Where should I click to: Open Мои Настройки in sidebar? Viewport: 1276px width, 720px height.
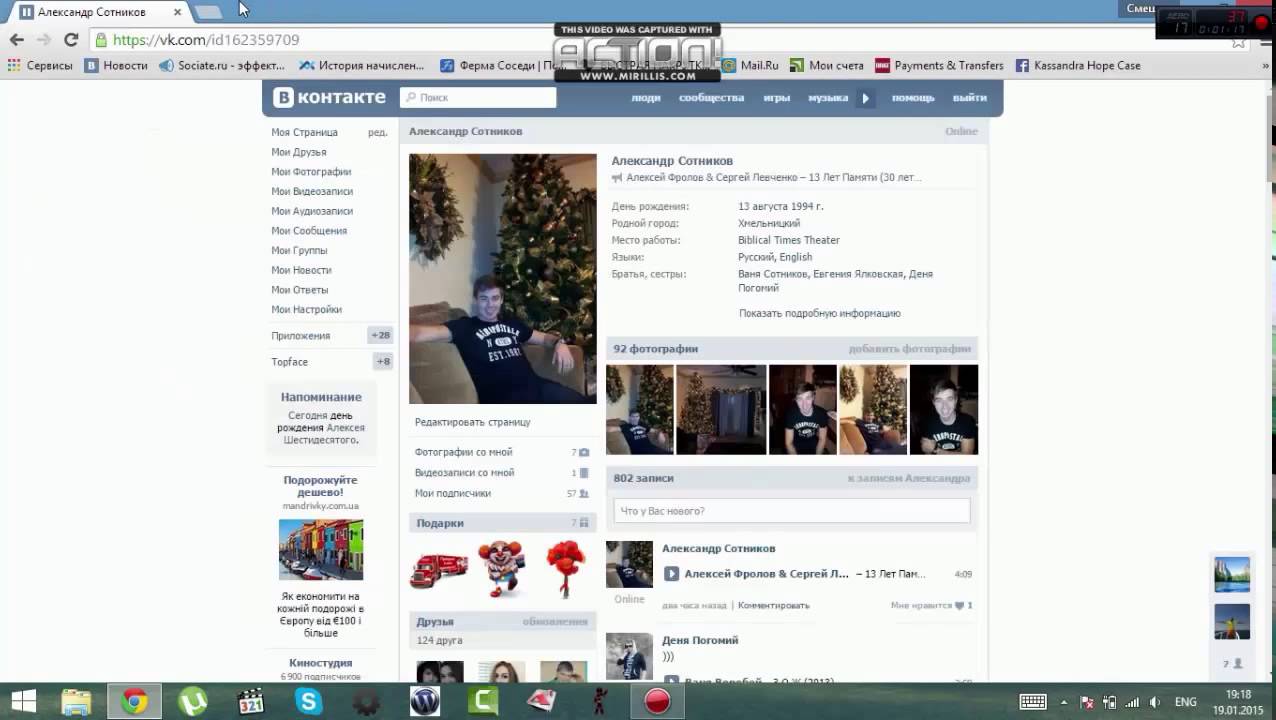pos(306,310)
